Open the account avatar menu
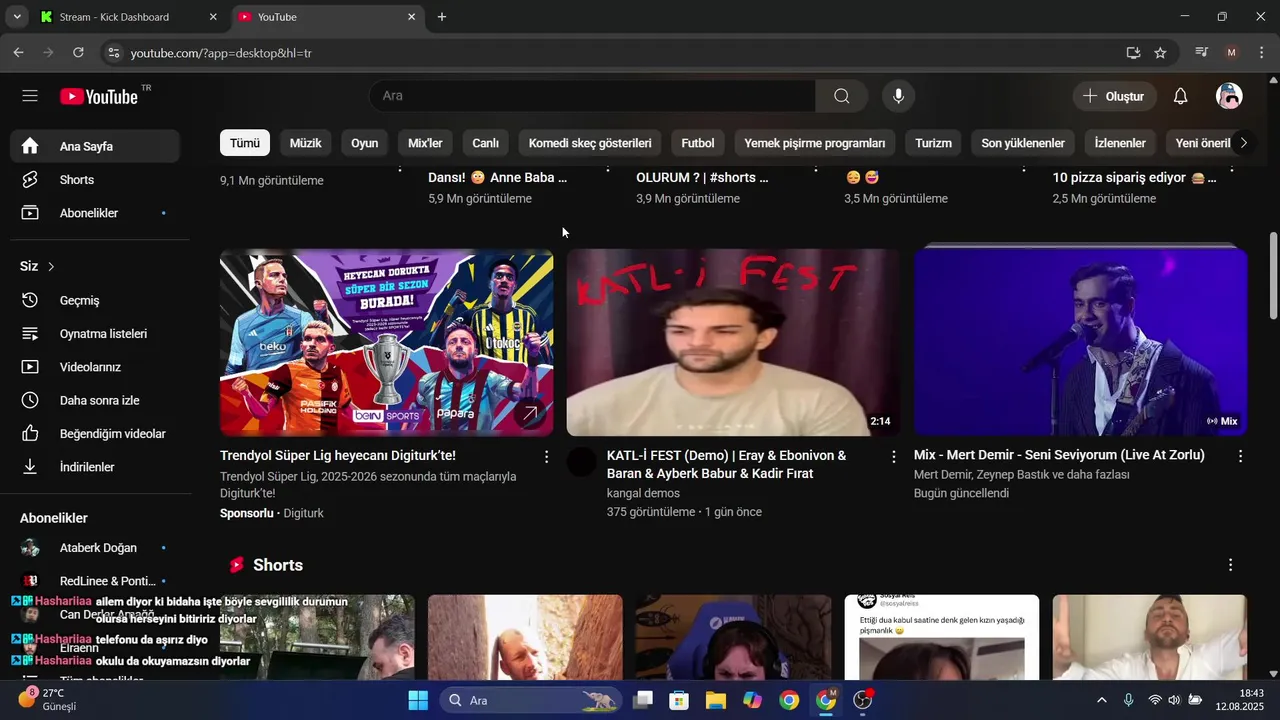The width and height of the screenshot is (1280, 720). tap(1229, 96)
